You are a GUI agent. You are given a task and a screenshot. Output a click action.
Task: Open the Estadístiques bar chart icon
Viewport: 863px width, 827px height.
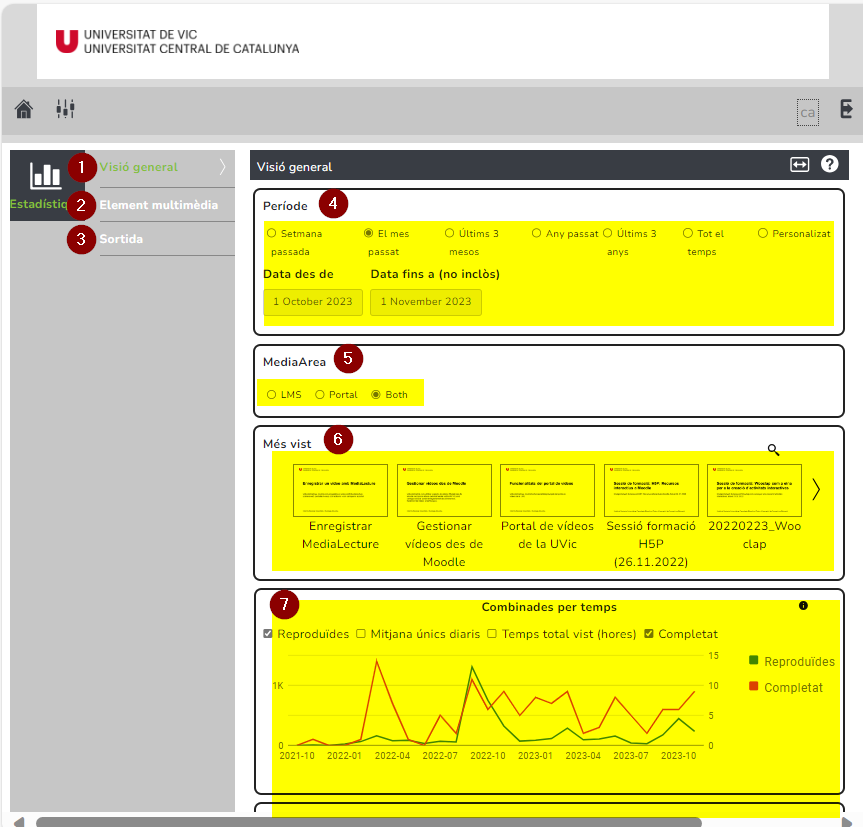(45, 176)
